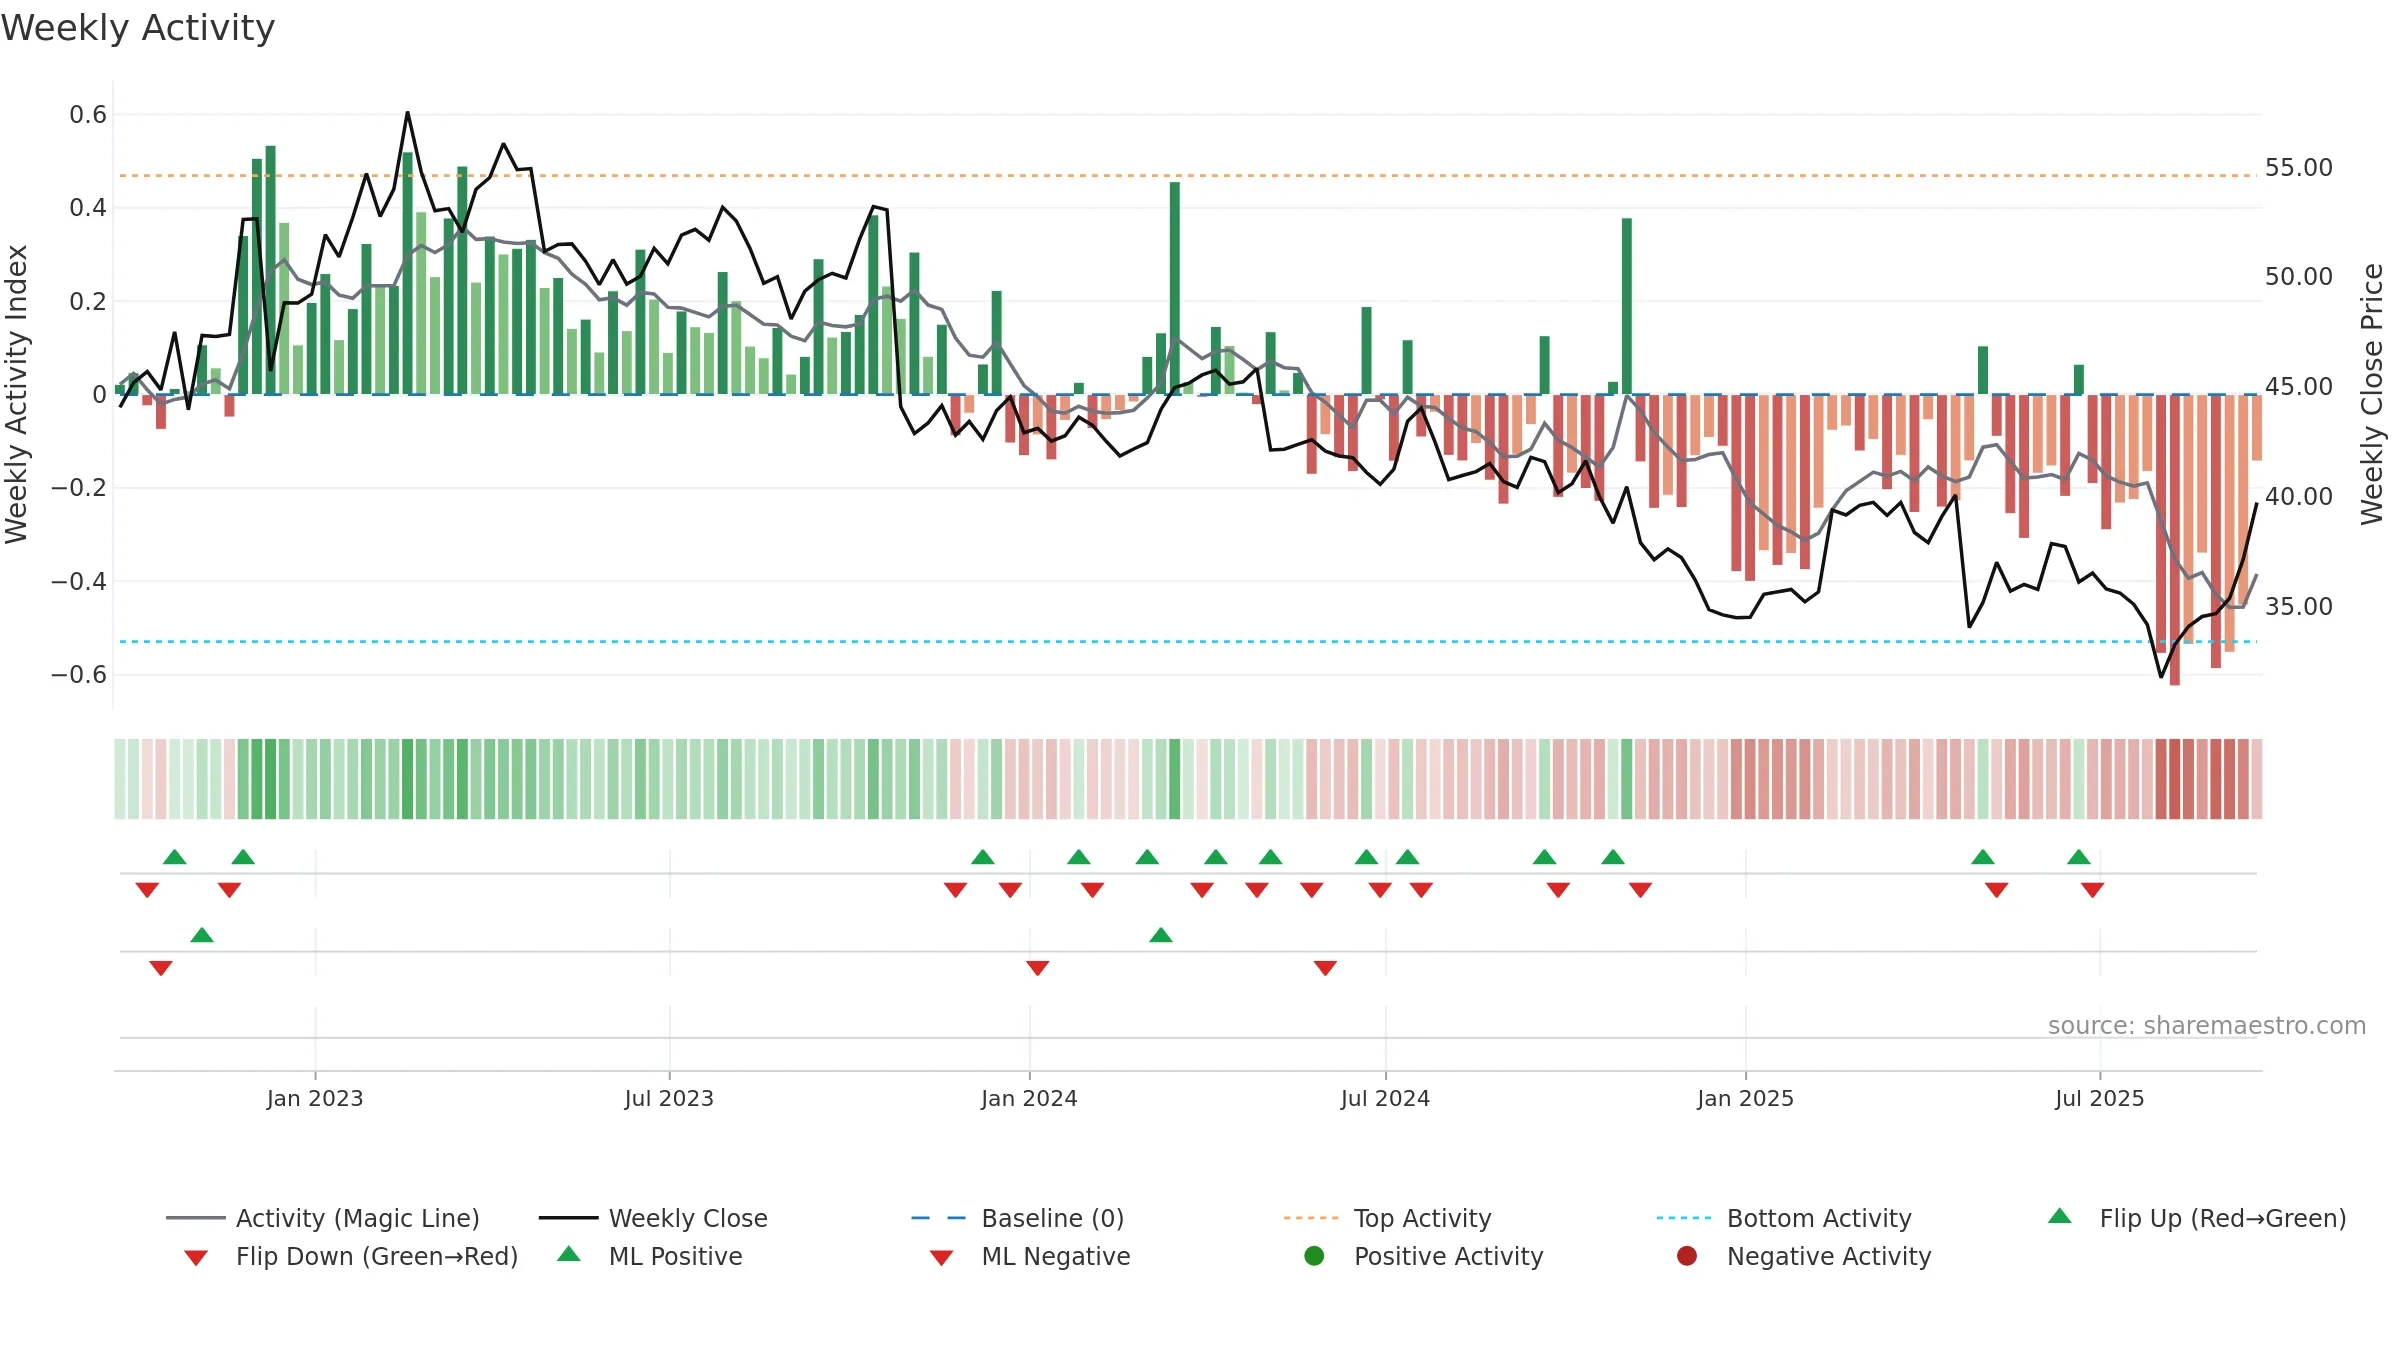Click the blue dashed Baseline legend line
The image size is (2400, 1350).
click(939, 1218)
